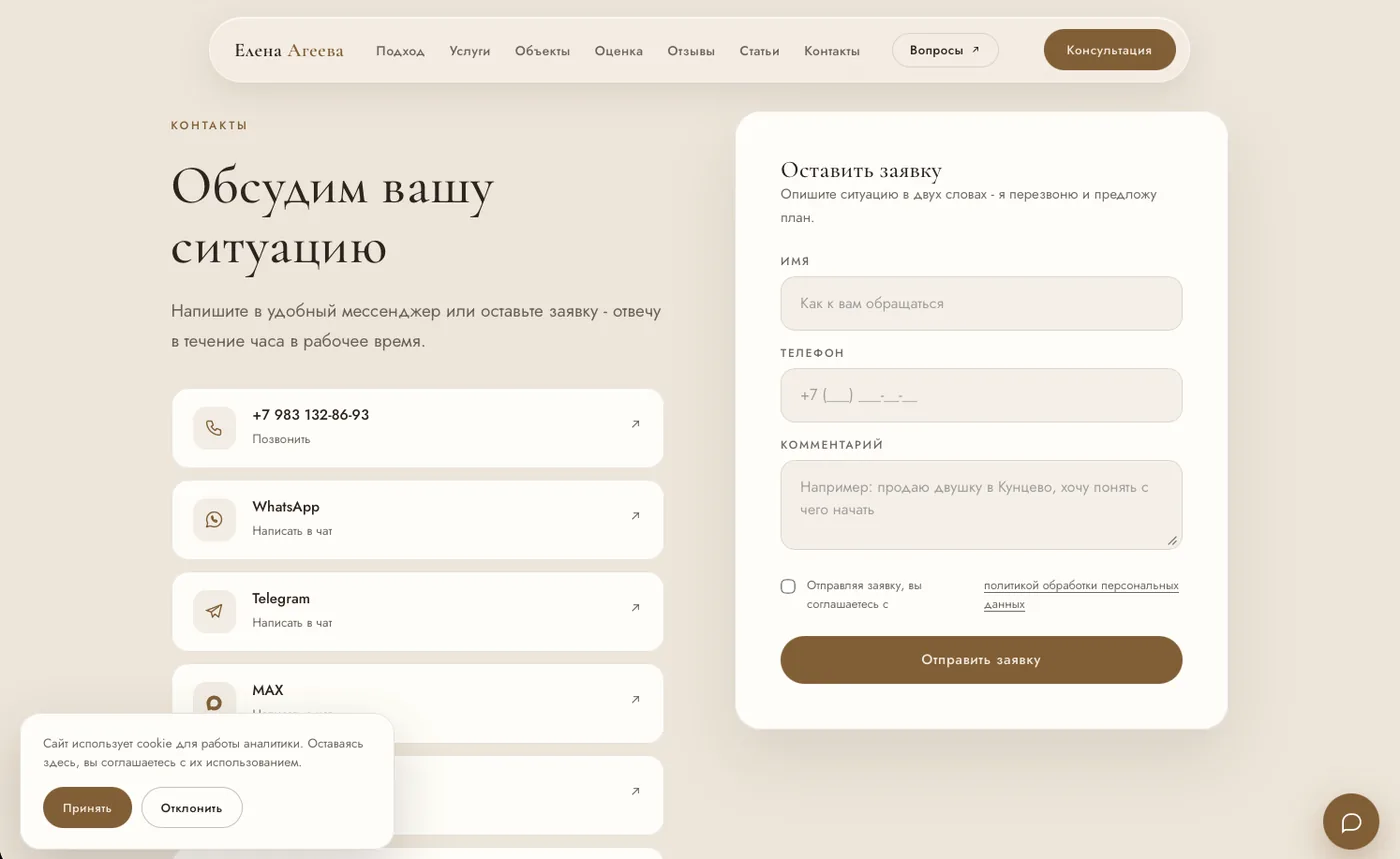This screenshot has height=859, width=1400.
Task: Click the cookie notice text
Action: tap(203, 753)
